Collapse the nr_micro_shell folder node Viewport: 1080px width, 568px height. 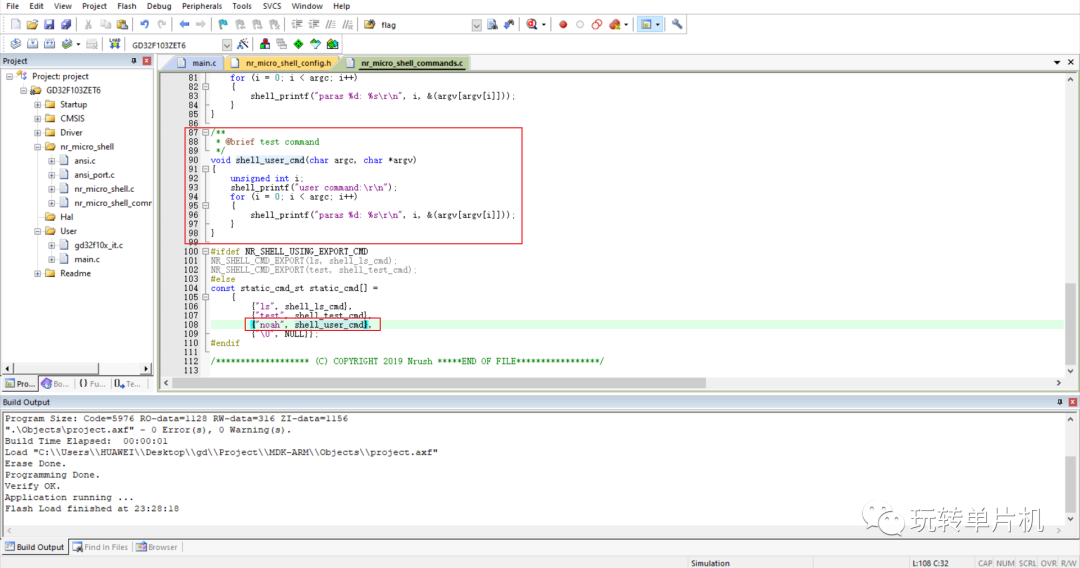tap(37, 147)
